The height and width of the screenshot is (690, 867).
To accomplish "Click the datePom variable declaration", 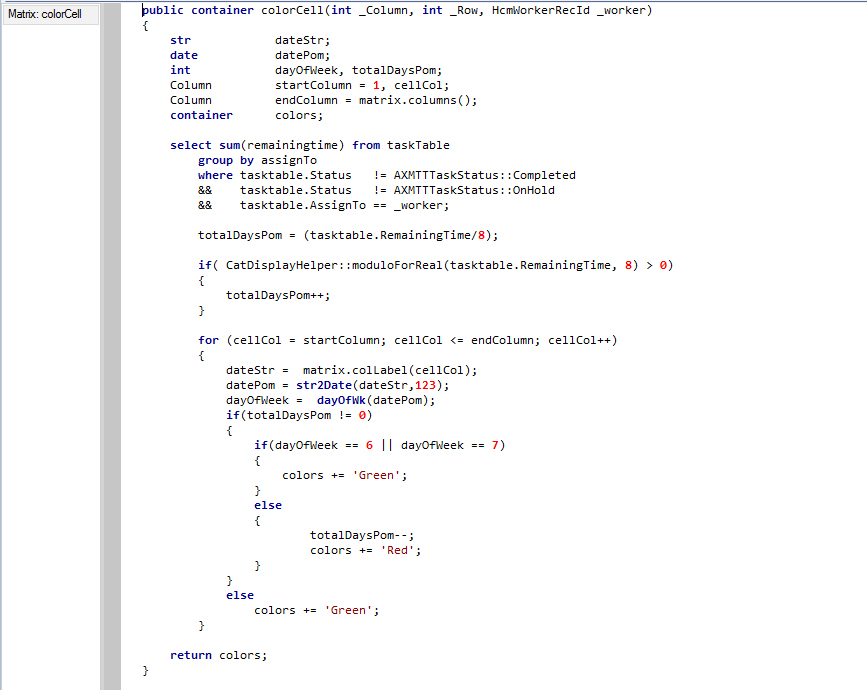I will click(x=302, y=55).
